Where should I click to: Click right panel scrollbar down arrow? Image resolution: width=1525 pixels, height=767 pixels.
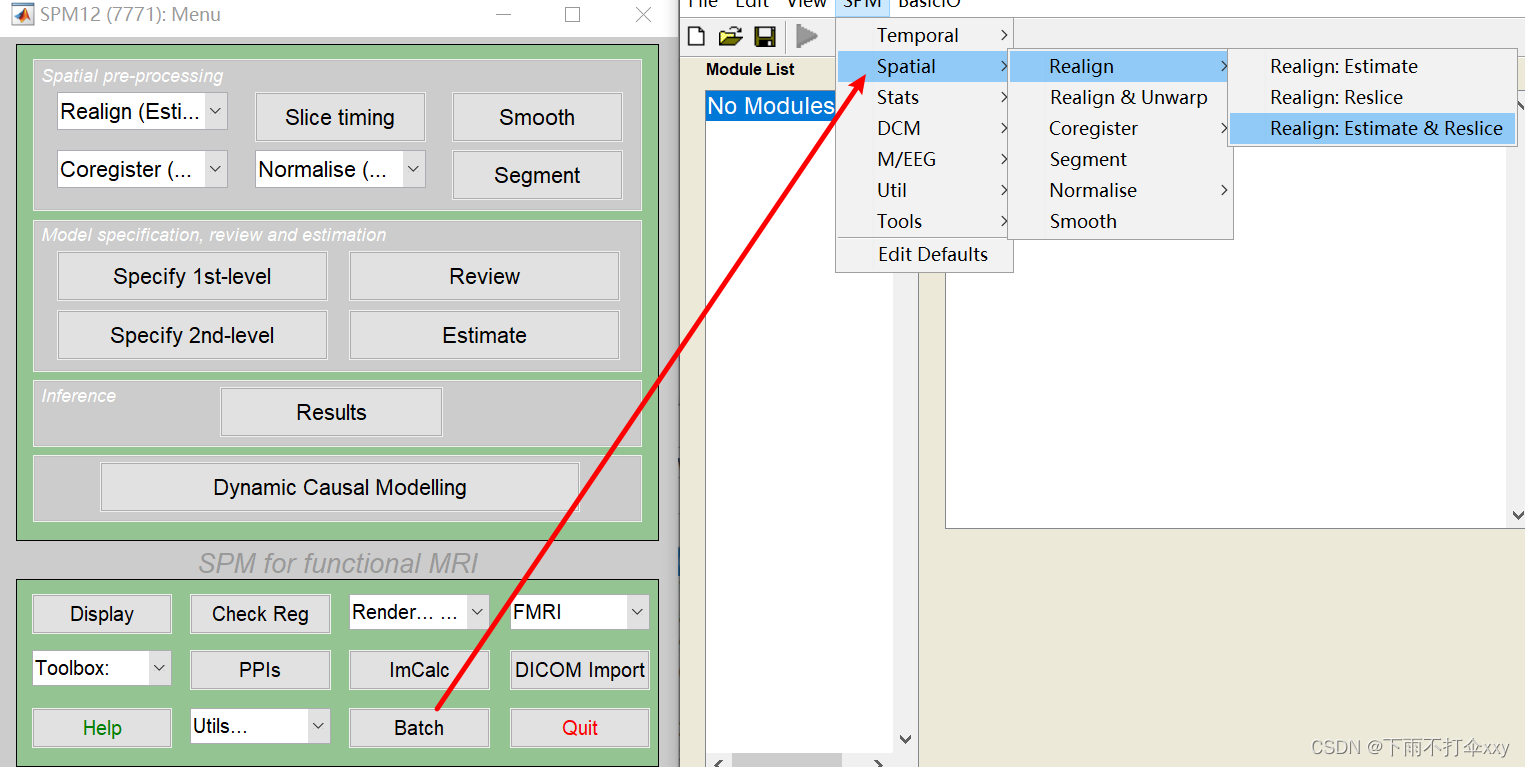click(1517, 515)
